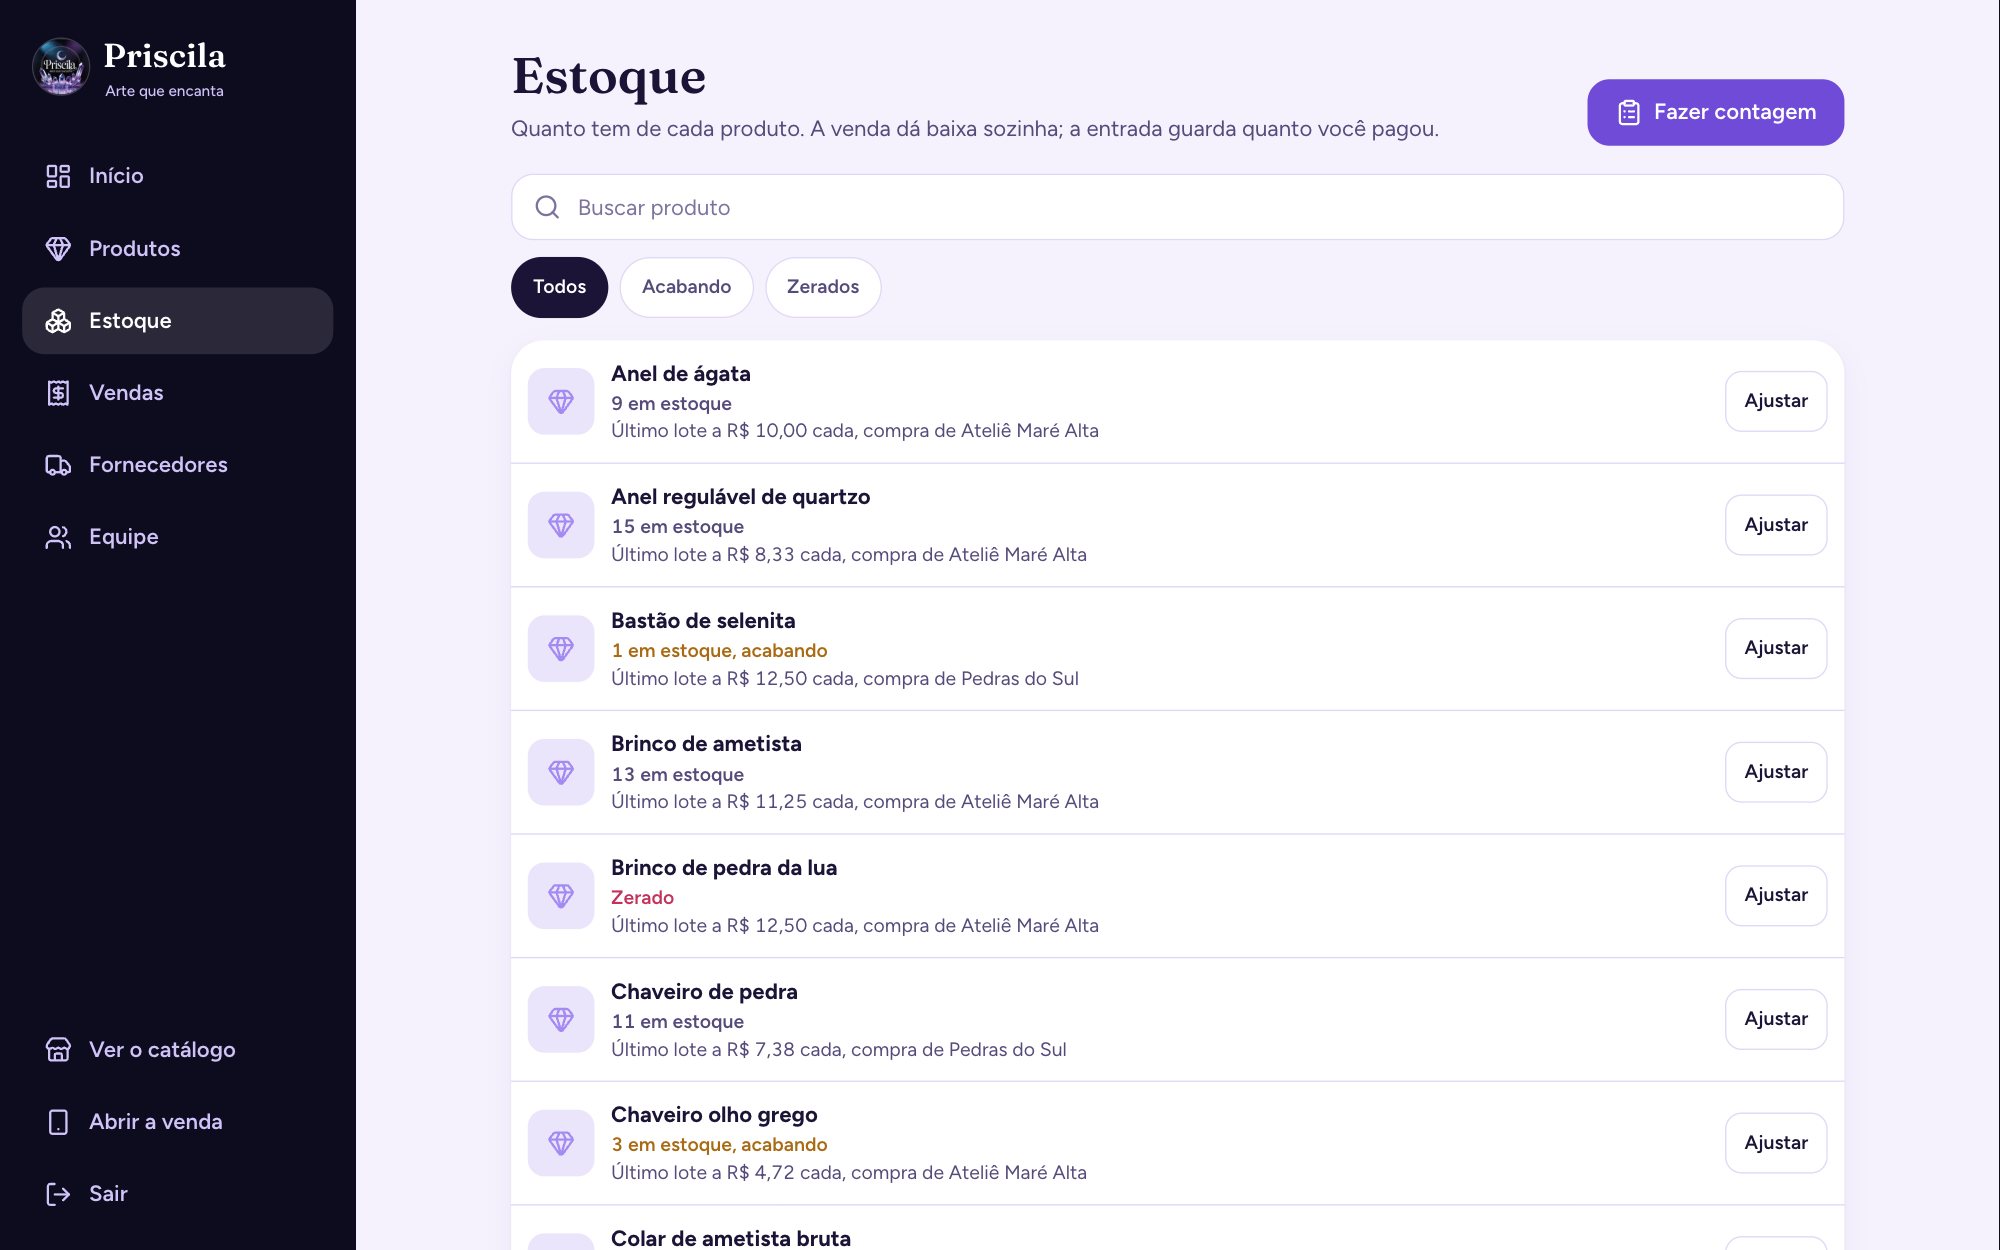This screenshot has width=2000, height=1250.
Task: Click the gem thumbnail for Bastão de selenita
Action: (x=561, y=648)
